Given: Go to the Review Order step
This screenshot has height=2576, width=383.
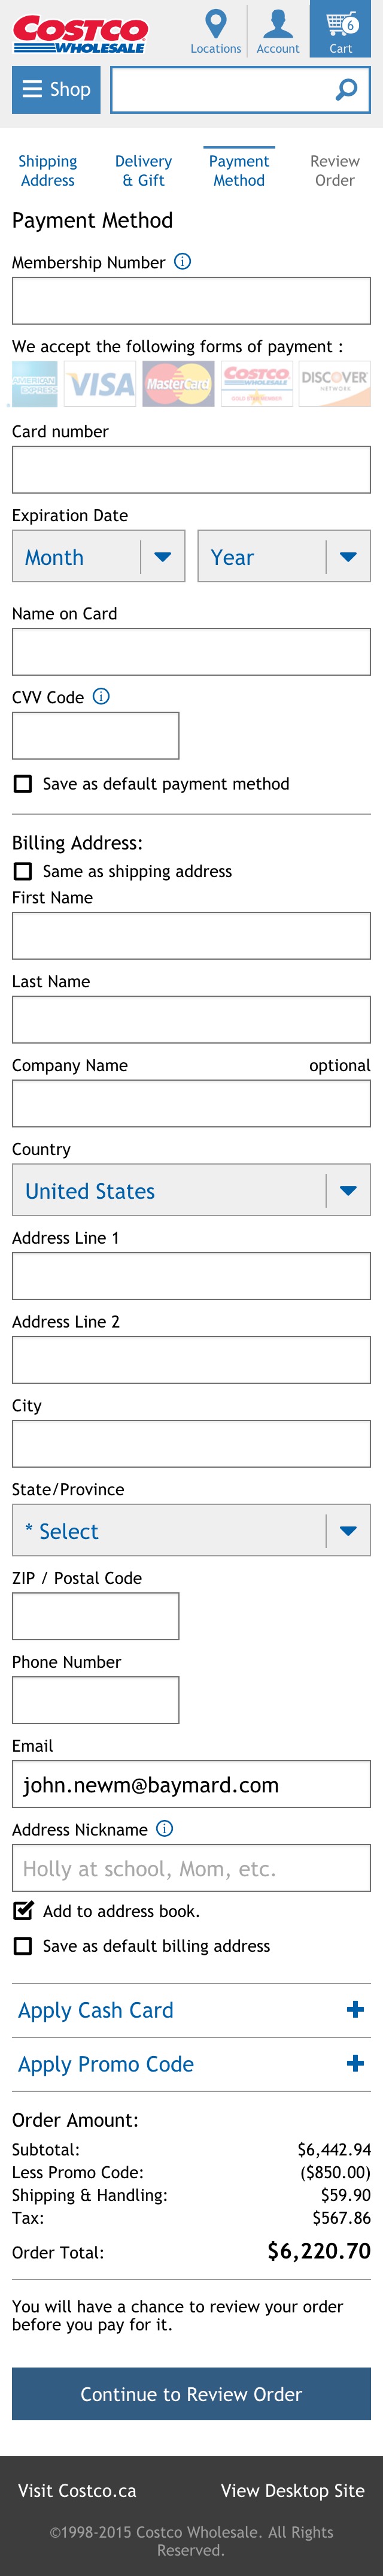Looking at the screenshot, I should 334,170.
